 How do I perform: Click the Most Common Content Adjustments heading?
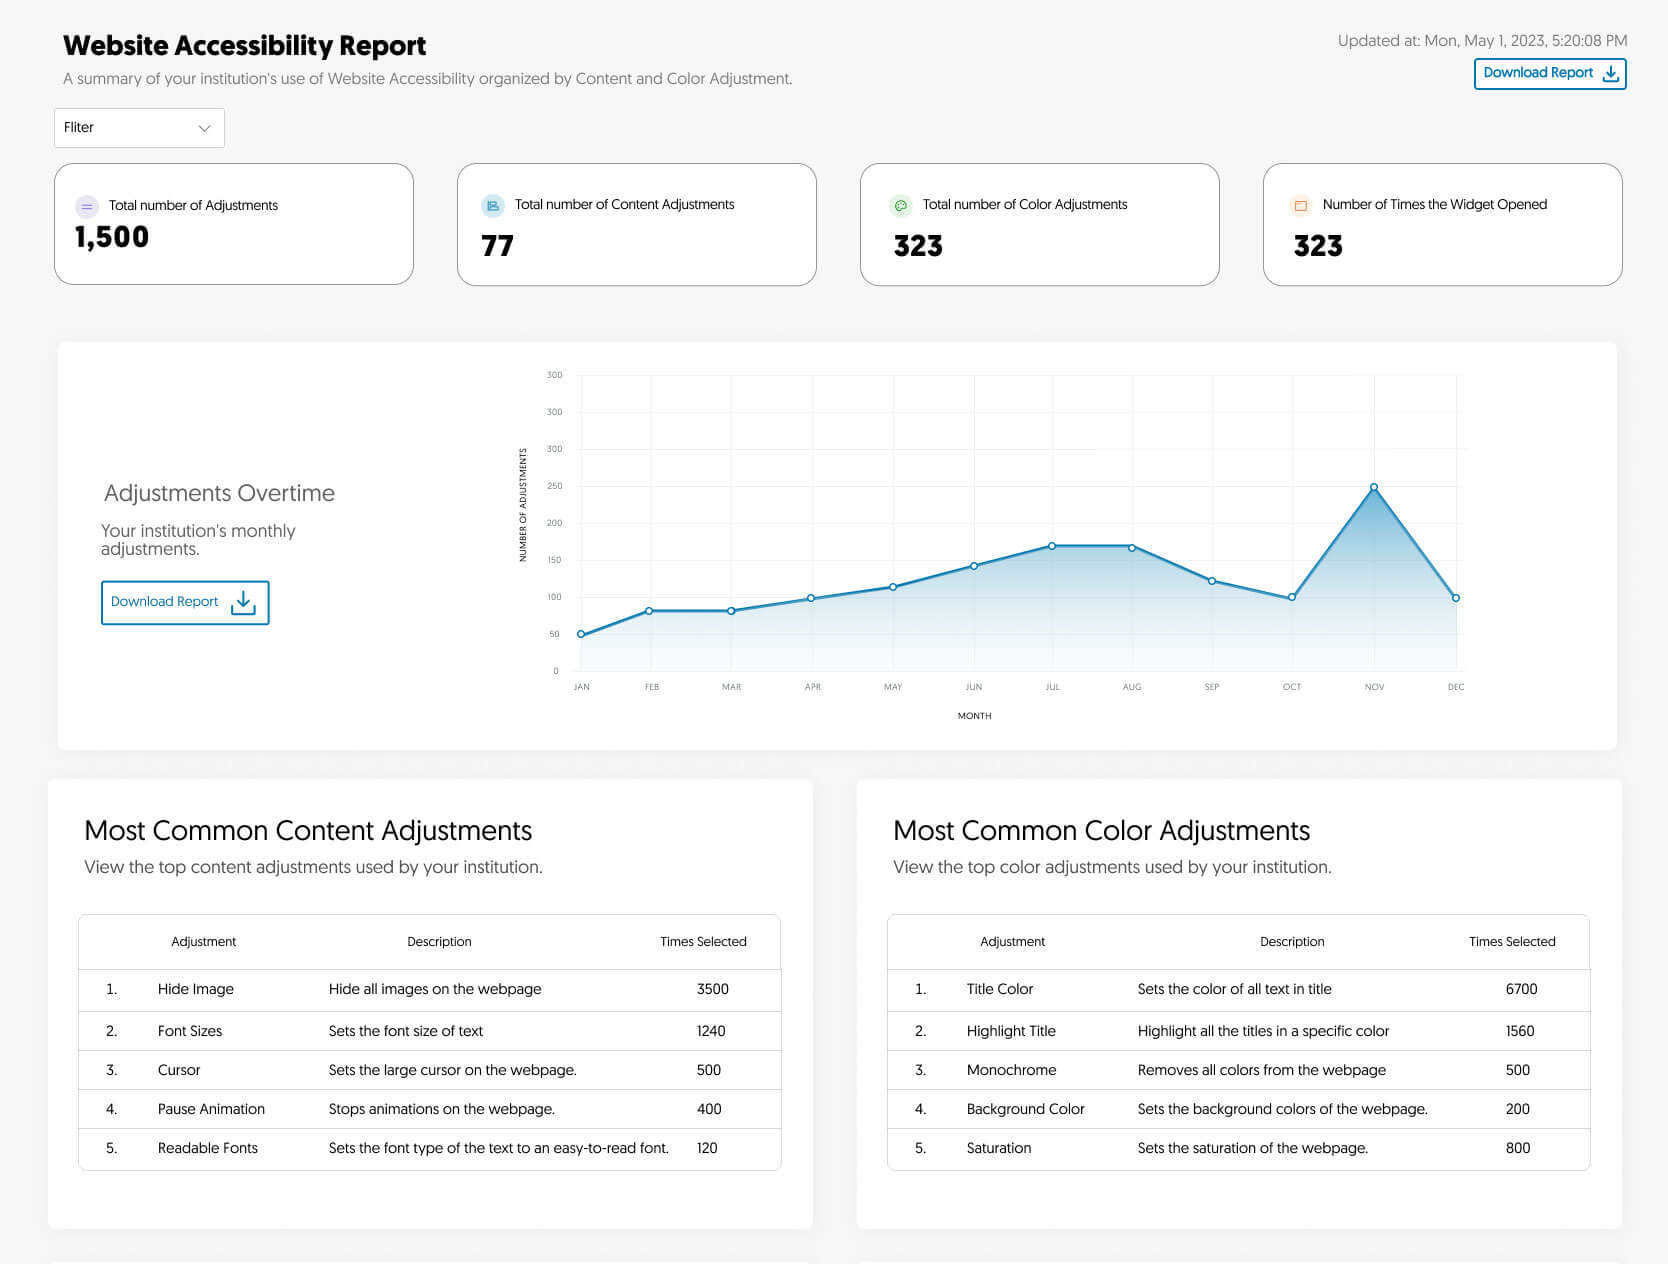pos(308,831)
